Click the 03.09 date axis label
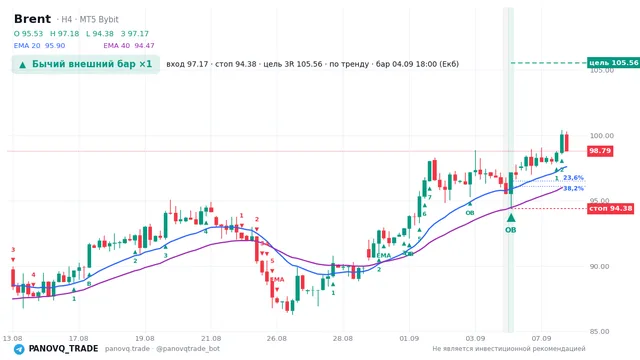Screen dimensions: 640x360 [x=475, y=338]
